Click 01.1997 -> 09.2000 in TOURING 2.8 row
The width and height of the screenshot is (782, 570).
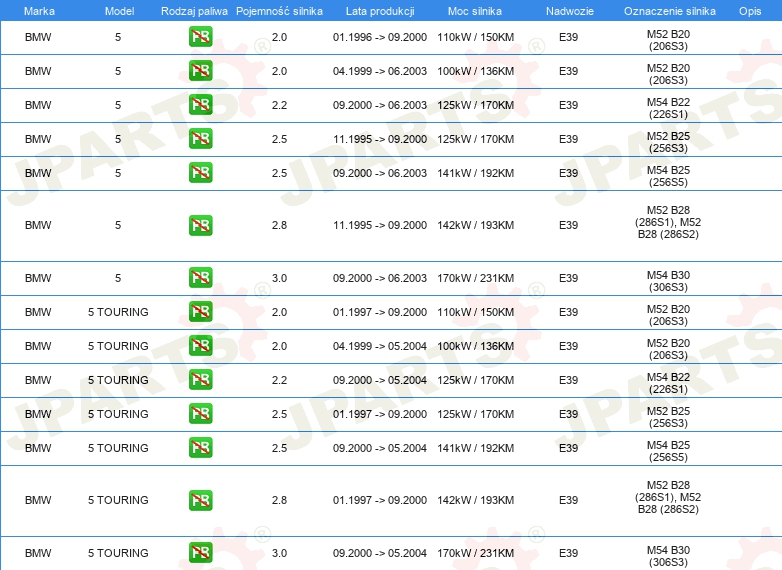point(380,500)
